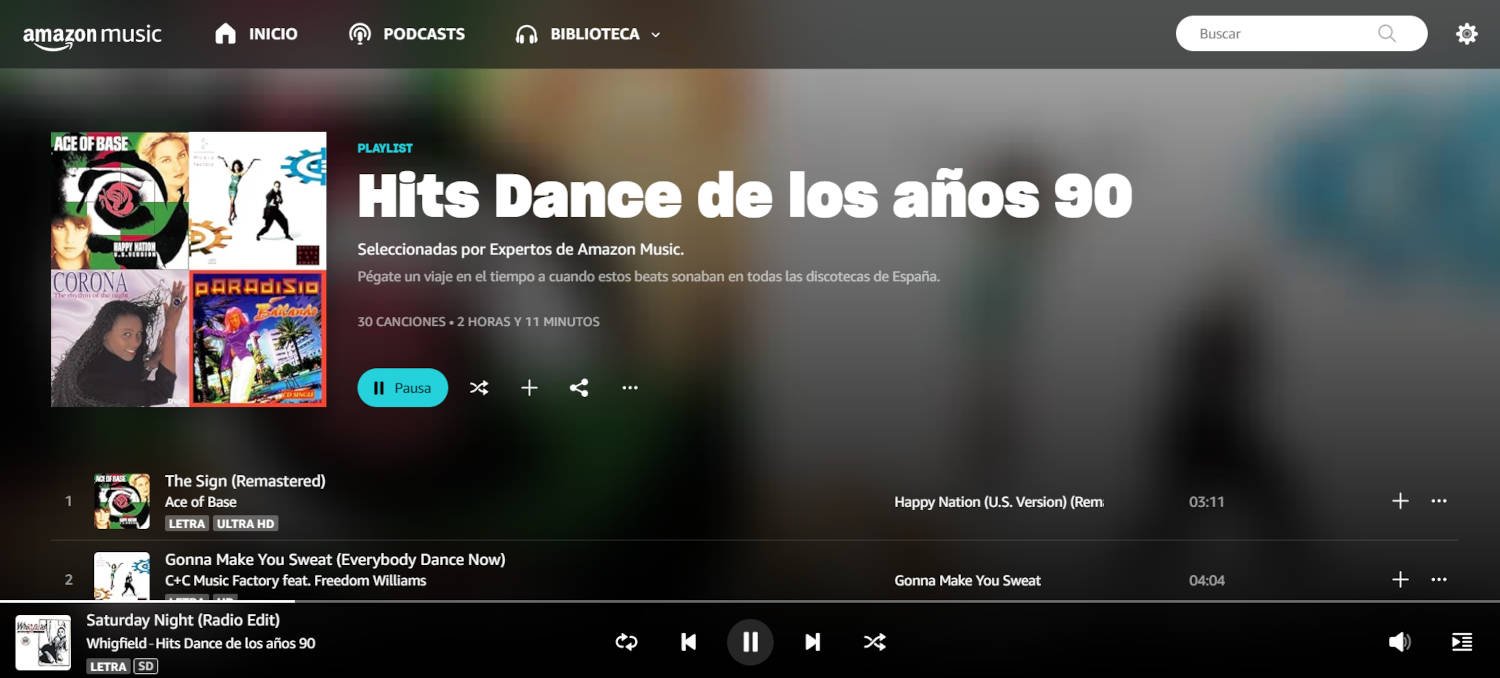Screen dimensions: 1500x678
Task: Click the volume speaker icon
Action: pyautogui.click(x=1400, y=642)
